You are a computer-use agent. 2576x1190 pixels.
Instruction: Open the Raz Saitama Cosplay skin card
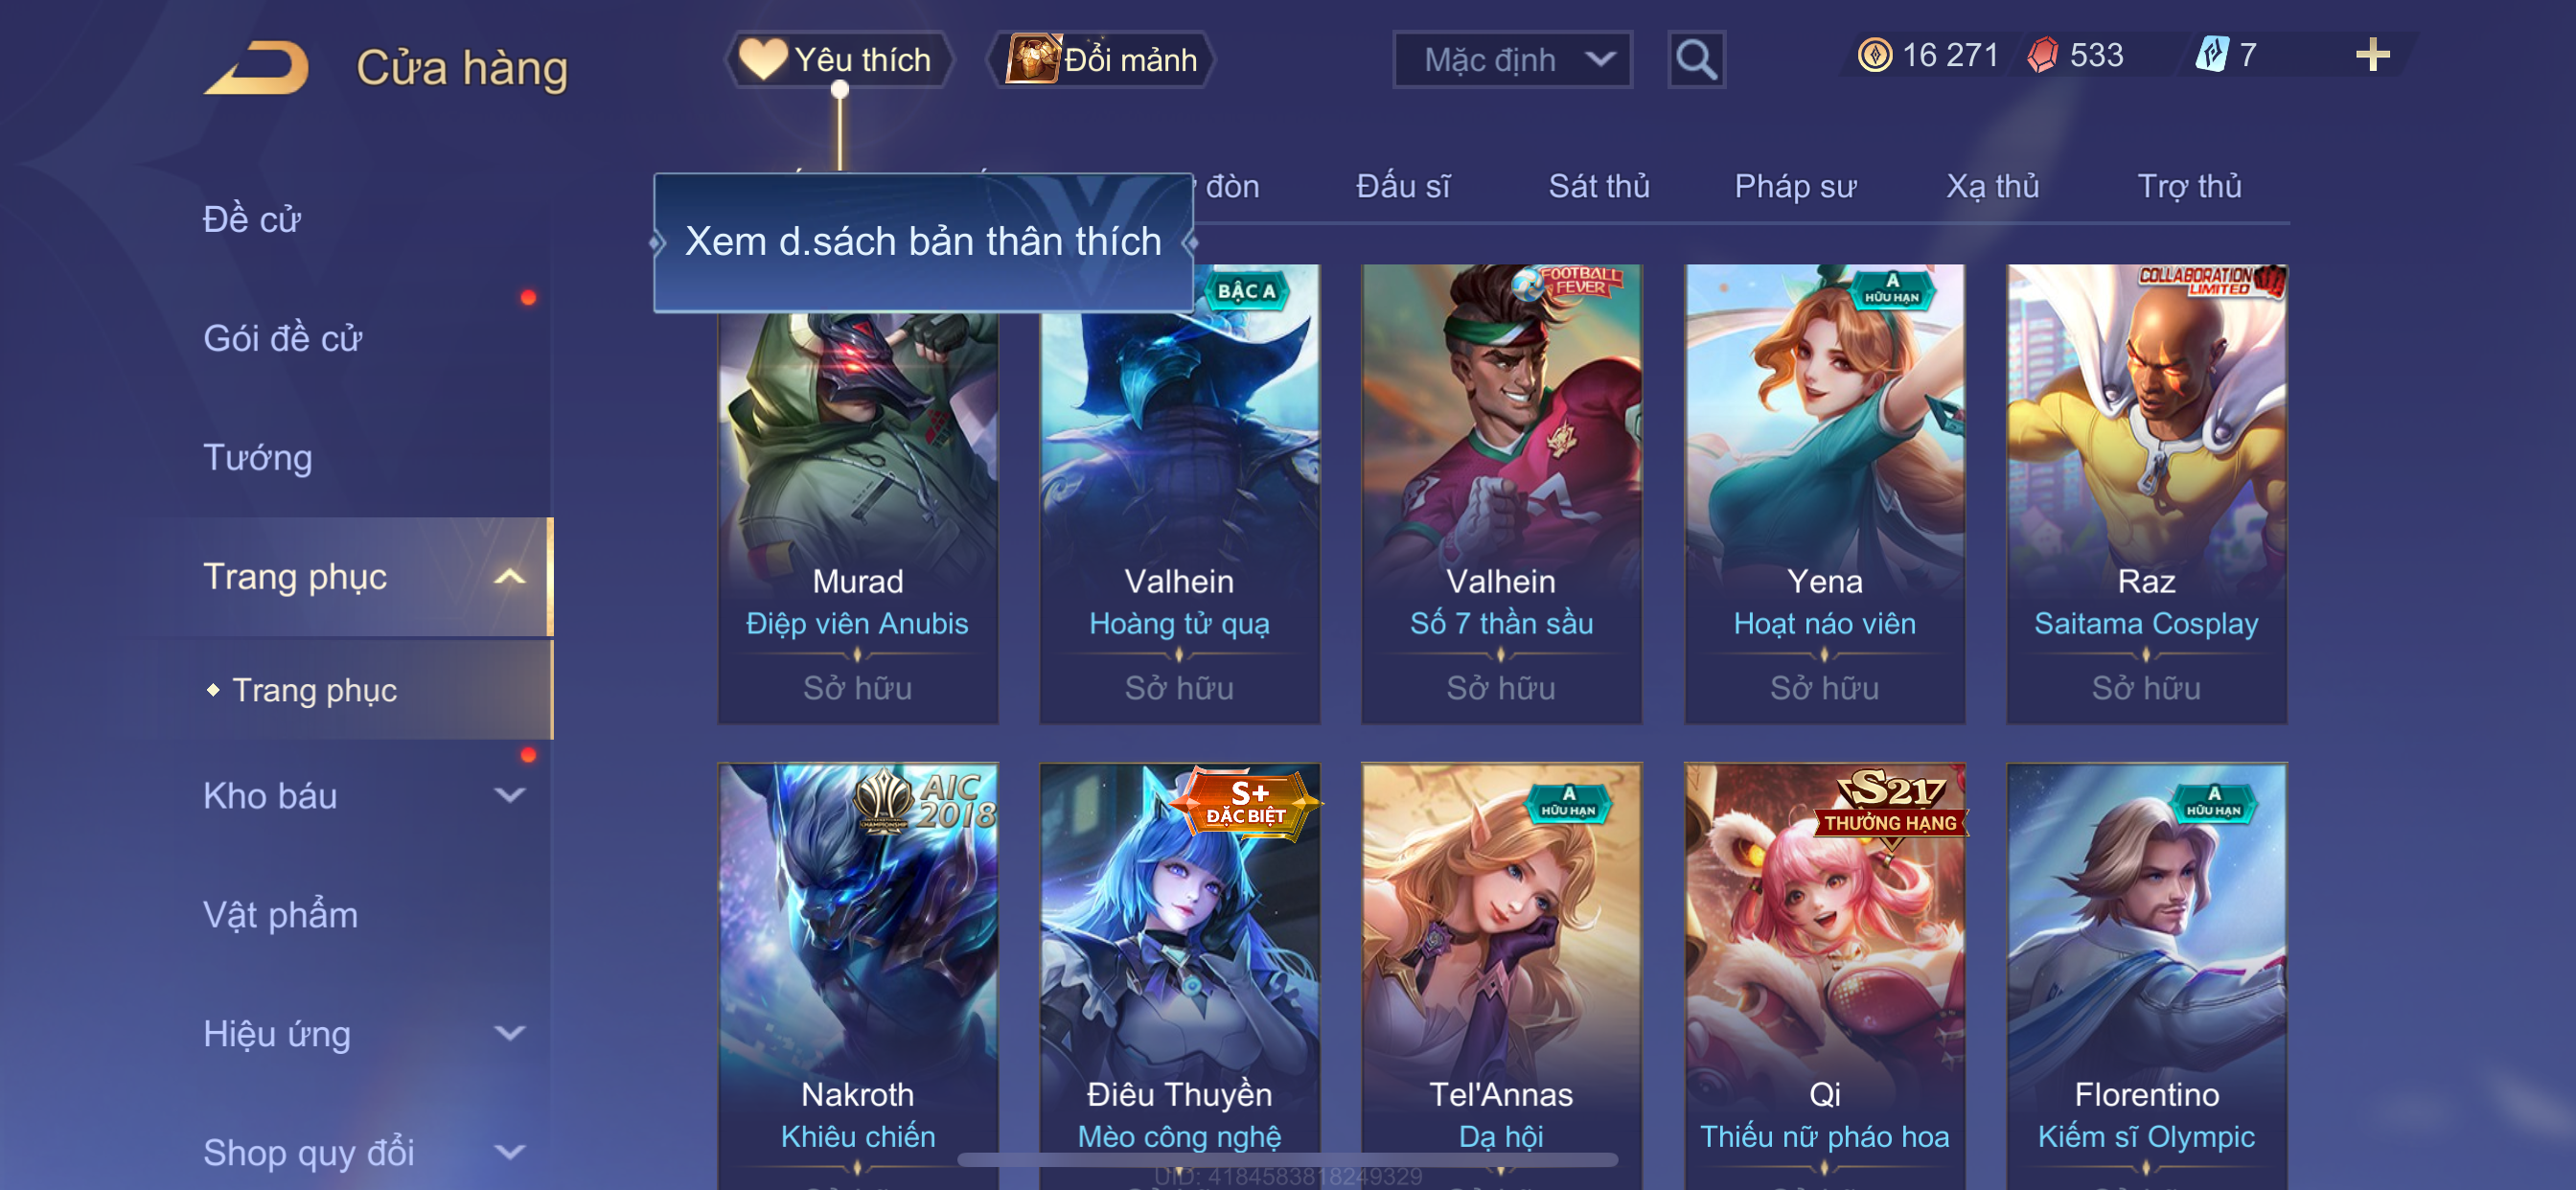(2146, 494)
